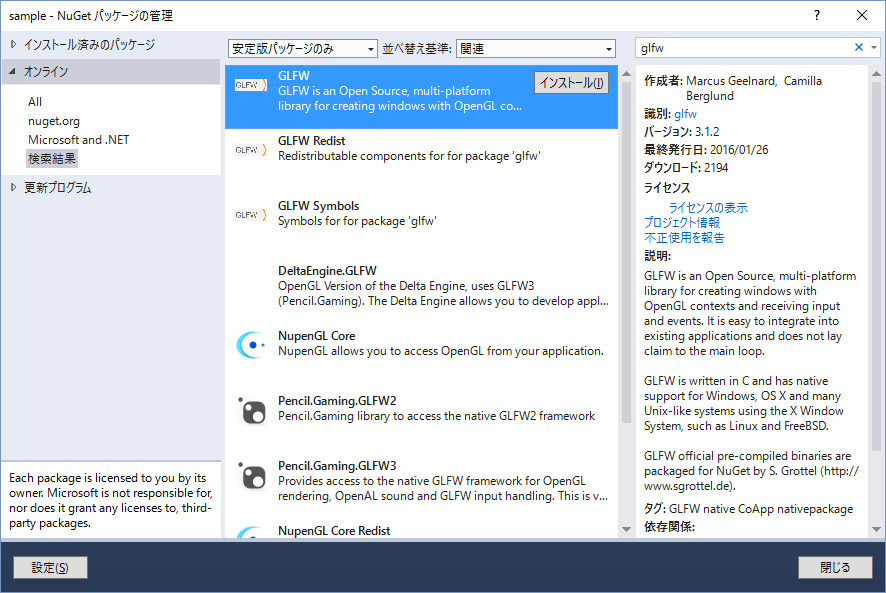
Task: Select the Pencil.Gaming.GLFW3 package row
Action: pos(422,487)
